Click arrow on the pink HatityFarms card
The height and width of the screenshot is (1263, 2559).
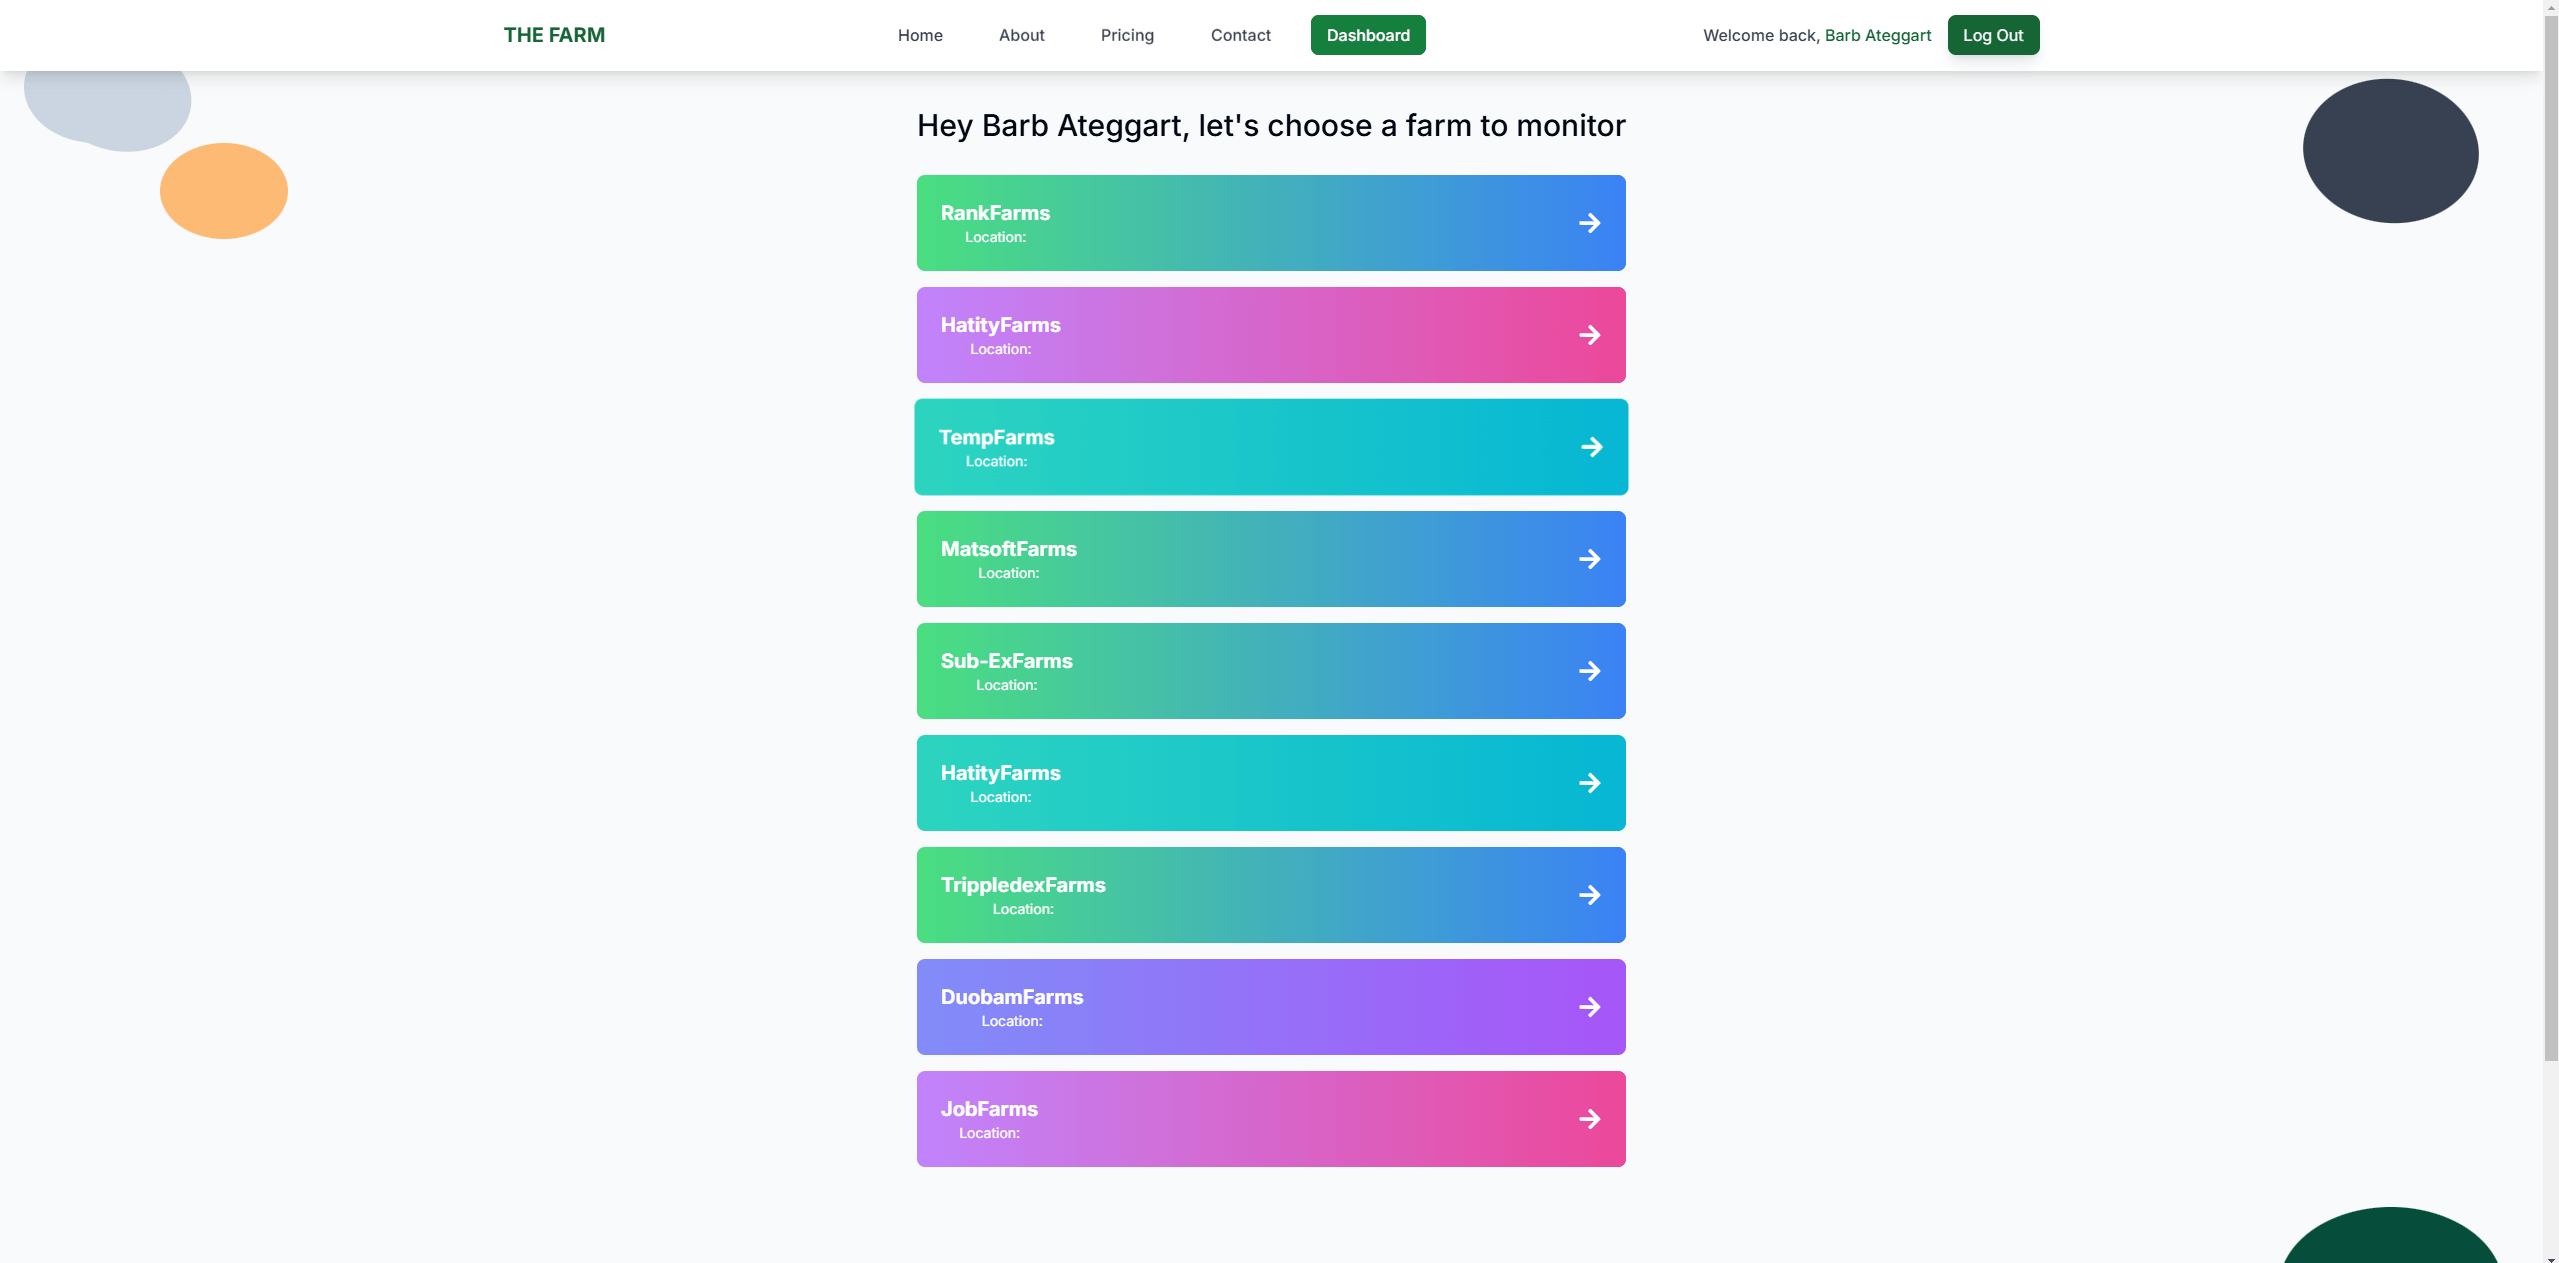coord(1589,335)
